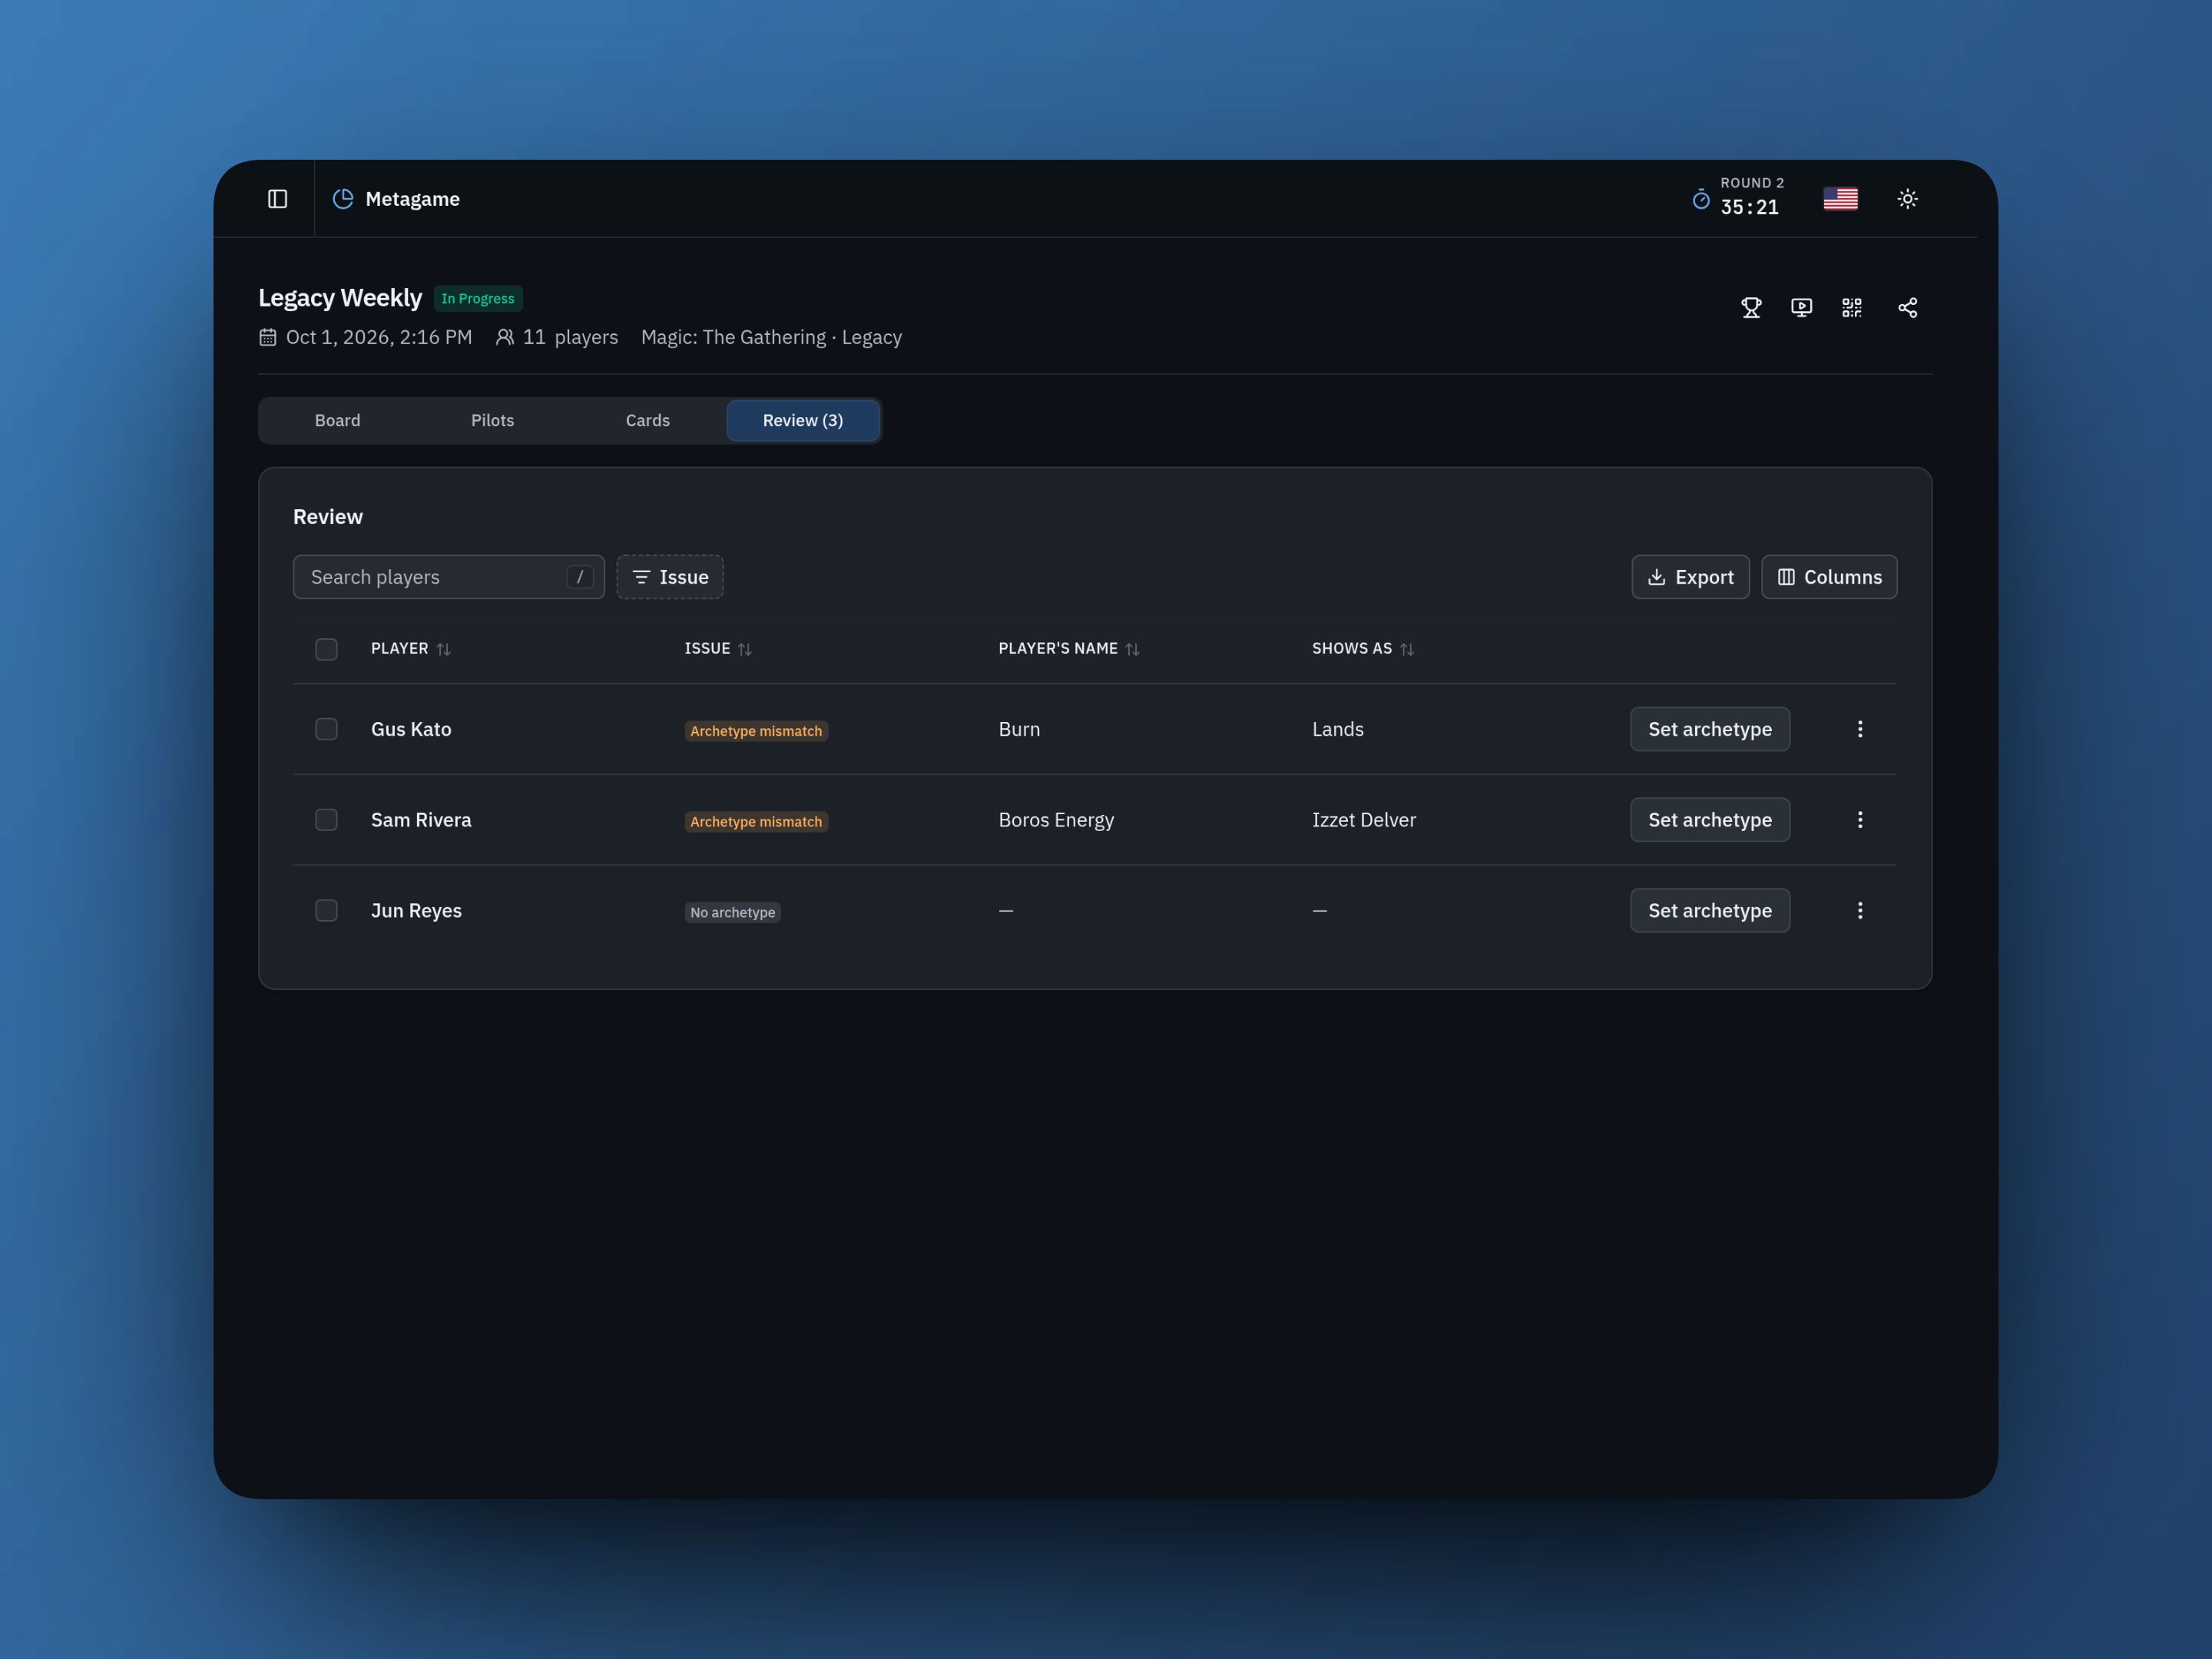Image resolution: width=2212 pixels, height=1659 pixels.
Task: Click the Lands cell
Action: pos(1338,729)
